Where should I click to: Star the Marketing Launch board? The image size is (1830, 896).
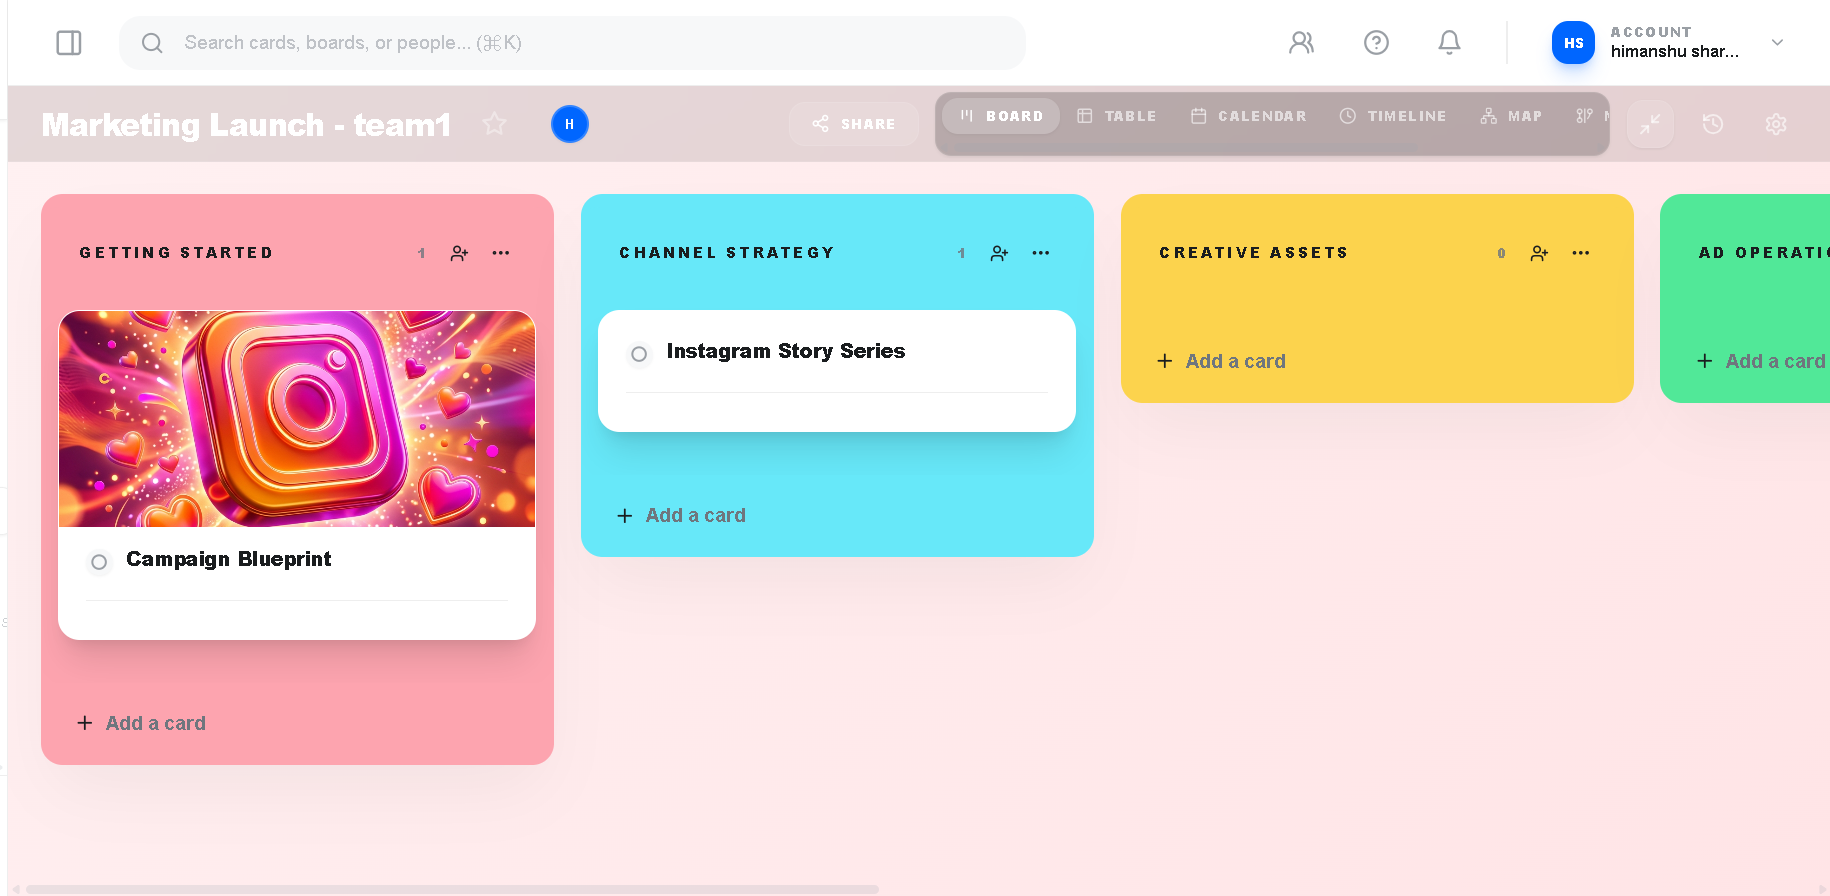tap(494, 124)
